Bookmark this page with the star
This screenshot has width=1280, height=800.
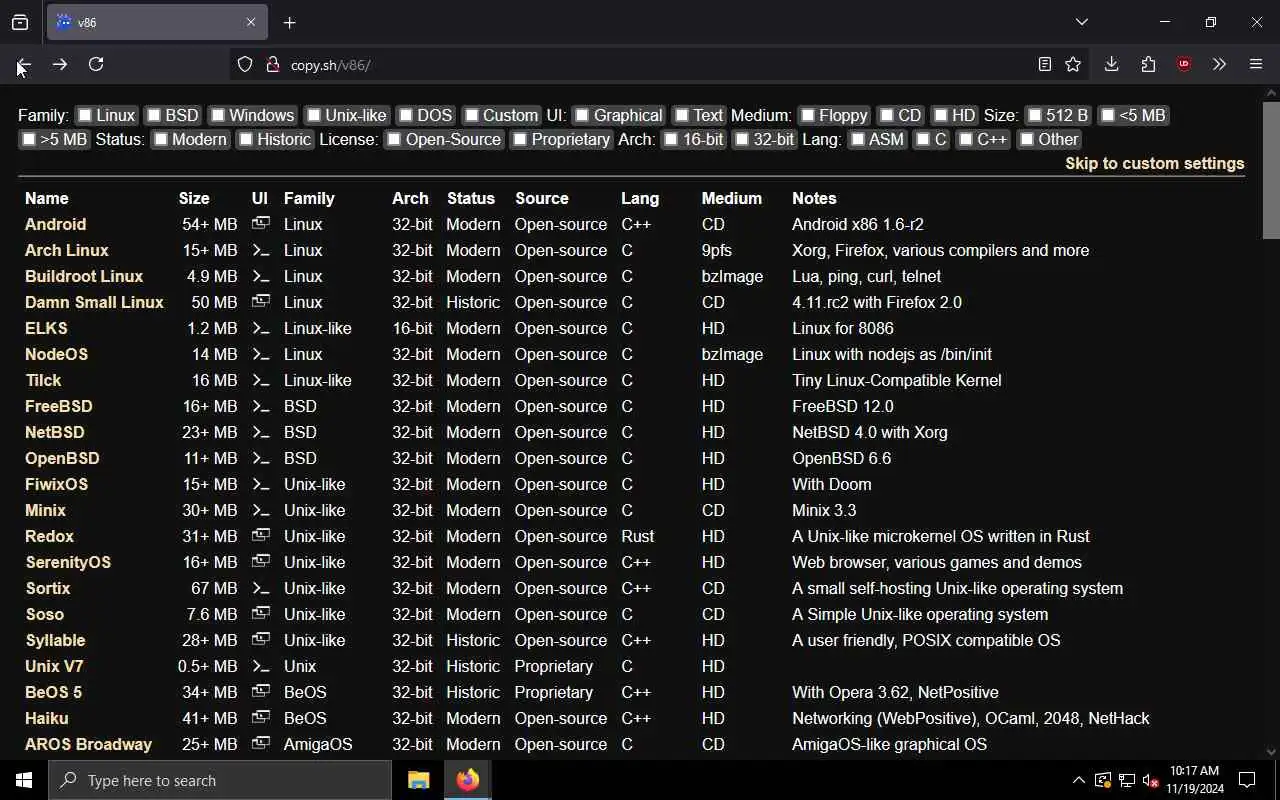point(1073,64)
